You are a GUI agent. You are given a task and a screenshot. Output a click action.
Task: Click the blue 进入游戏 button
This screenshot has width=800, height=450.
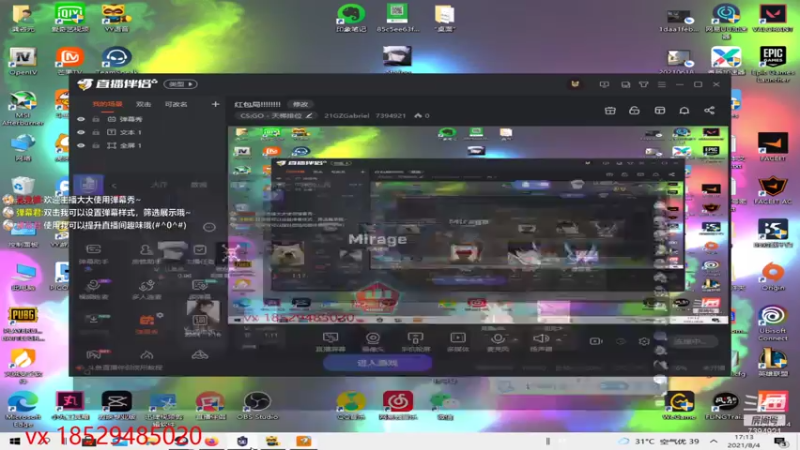tap(378, 363)
